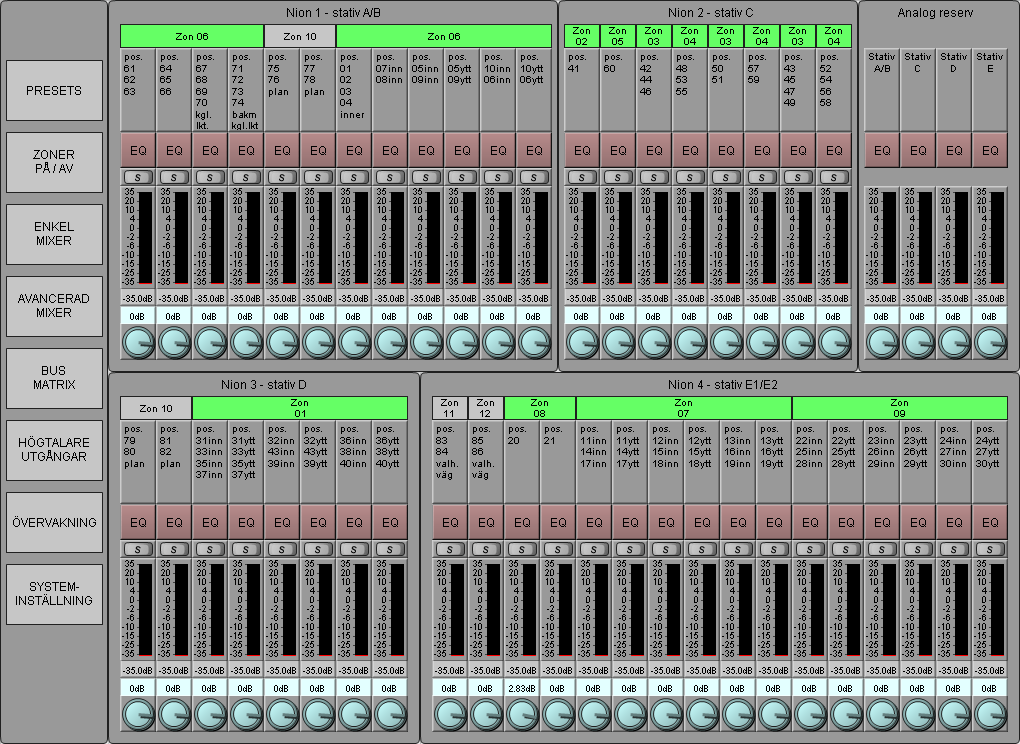This screenshot has height=744, width=1020.
Task: Toggle S button on pos. 79 80 plan channel
Action: coord(138,549)
